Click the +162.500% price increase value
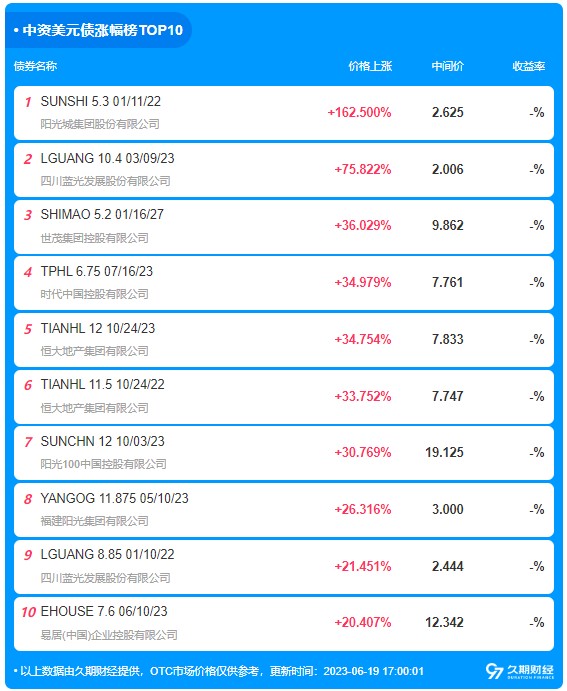This screenshot has width=567, height=691. pyautogui.click(x=359, y=112)
